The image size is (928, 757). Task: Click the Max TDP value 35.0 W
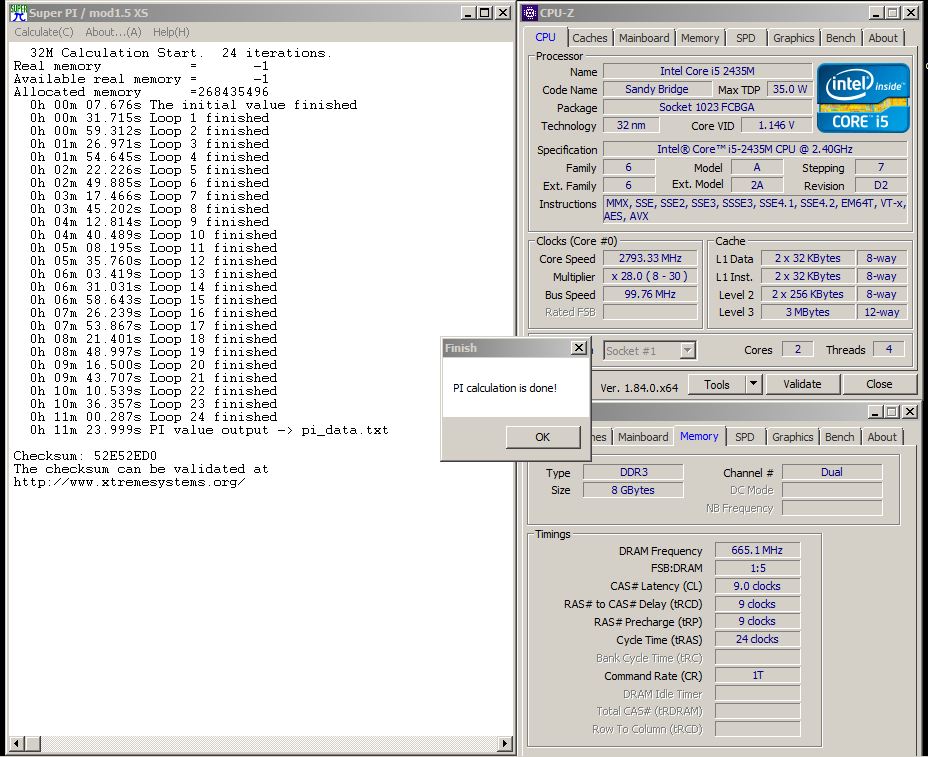click(x=790, y=89)
